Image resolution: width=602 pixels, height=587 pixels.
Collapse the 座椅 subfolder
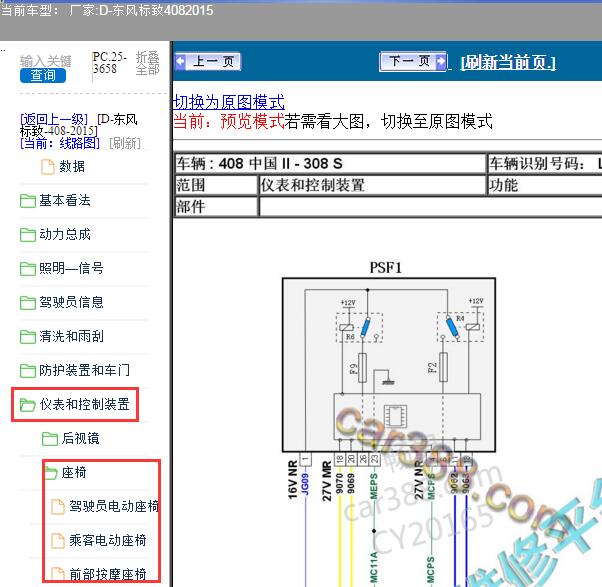coord(74,472)
